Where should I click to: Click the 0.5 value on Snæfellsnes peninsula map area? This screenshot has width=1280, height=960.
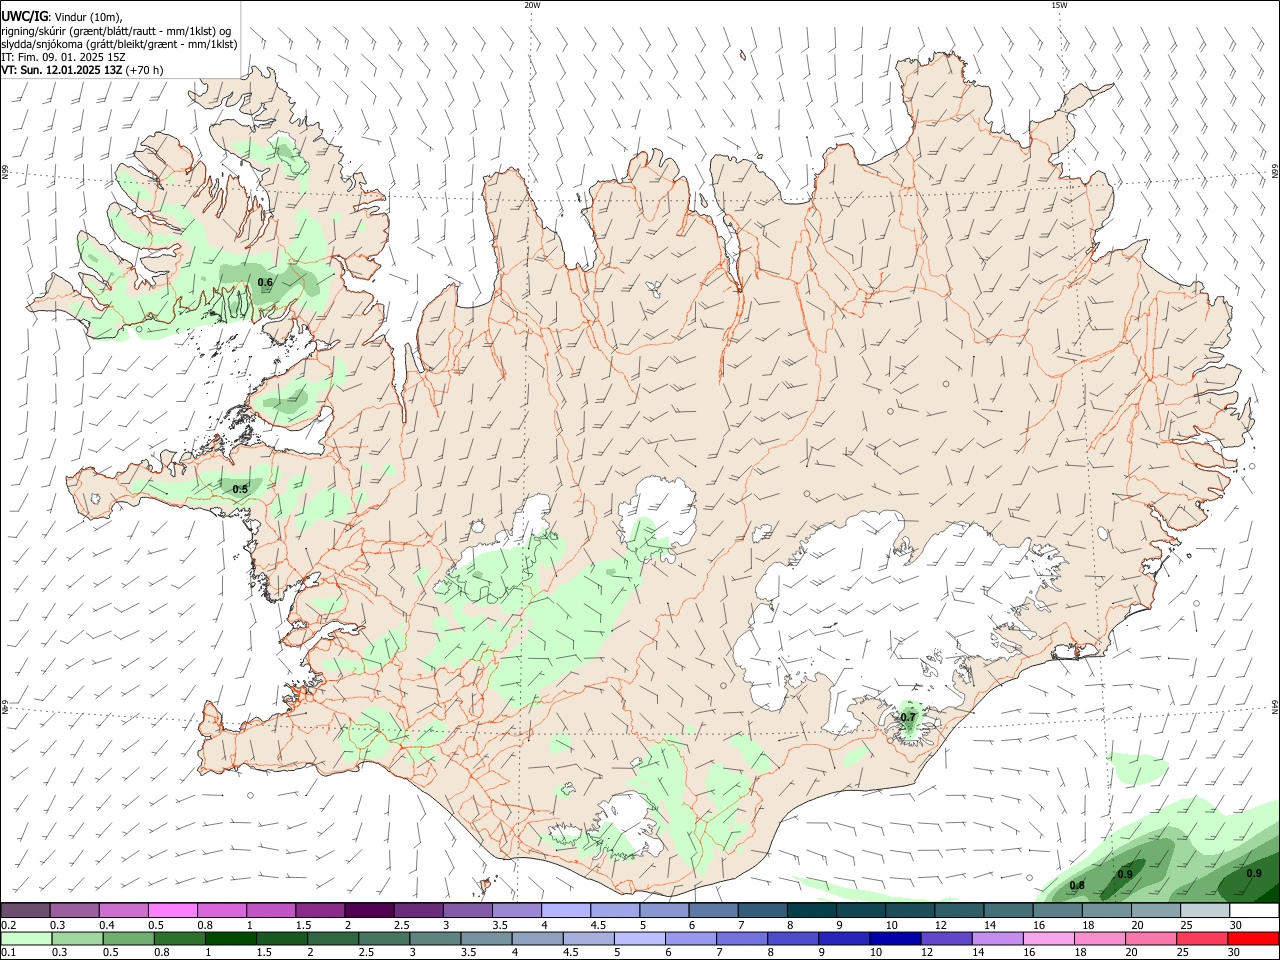[x=240, y=490]
